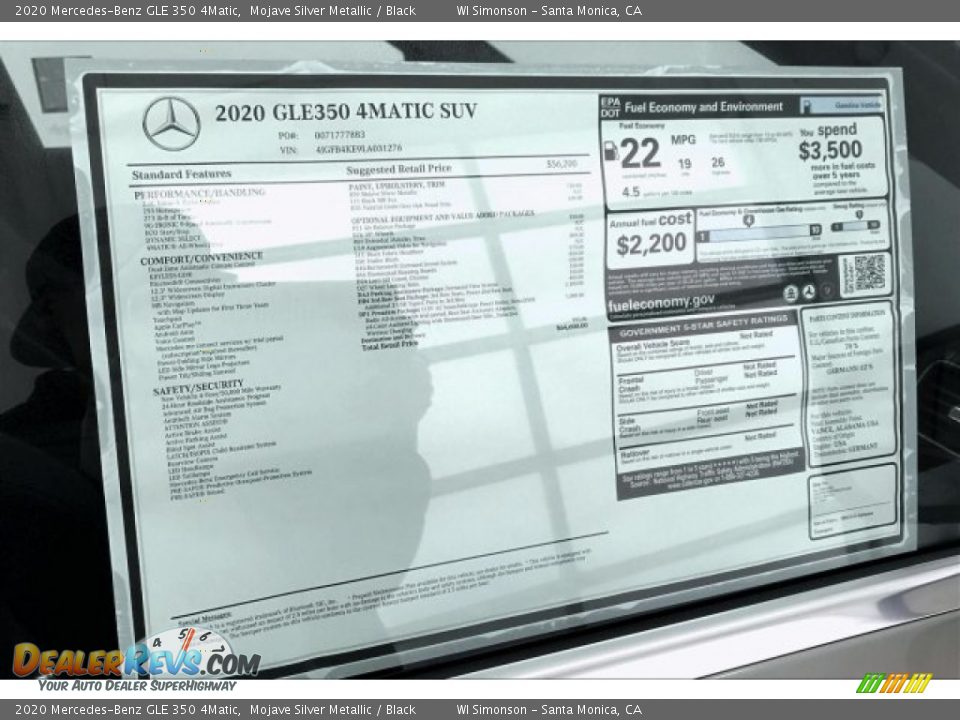Click the Parts Content Information box
The width and height of the screenshot is (960, 720).
click(x=848, y=383)
